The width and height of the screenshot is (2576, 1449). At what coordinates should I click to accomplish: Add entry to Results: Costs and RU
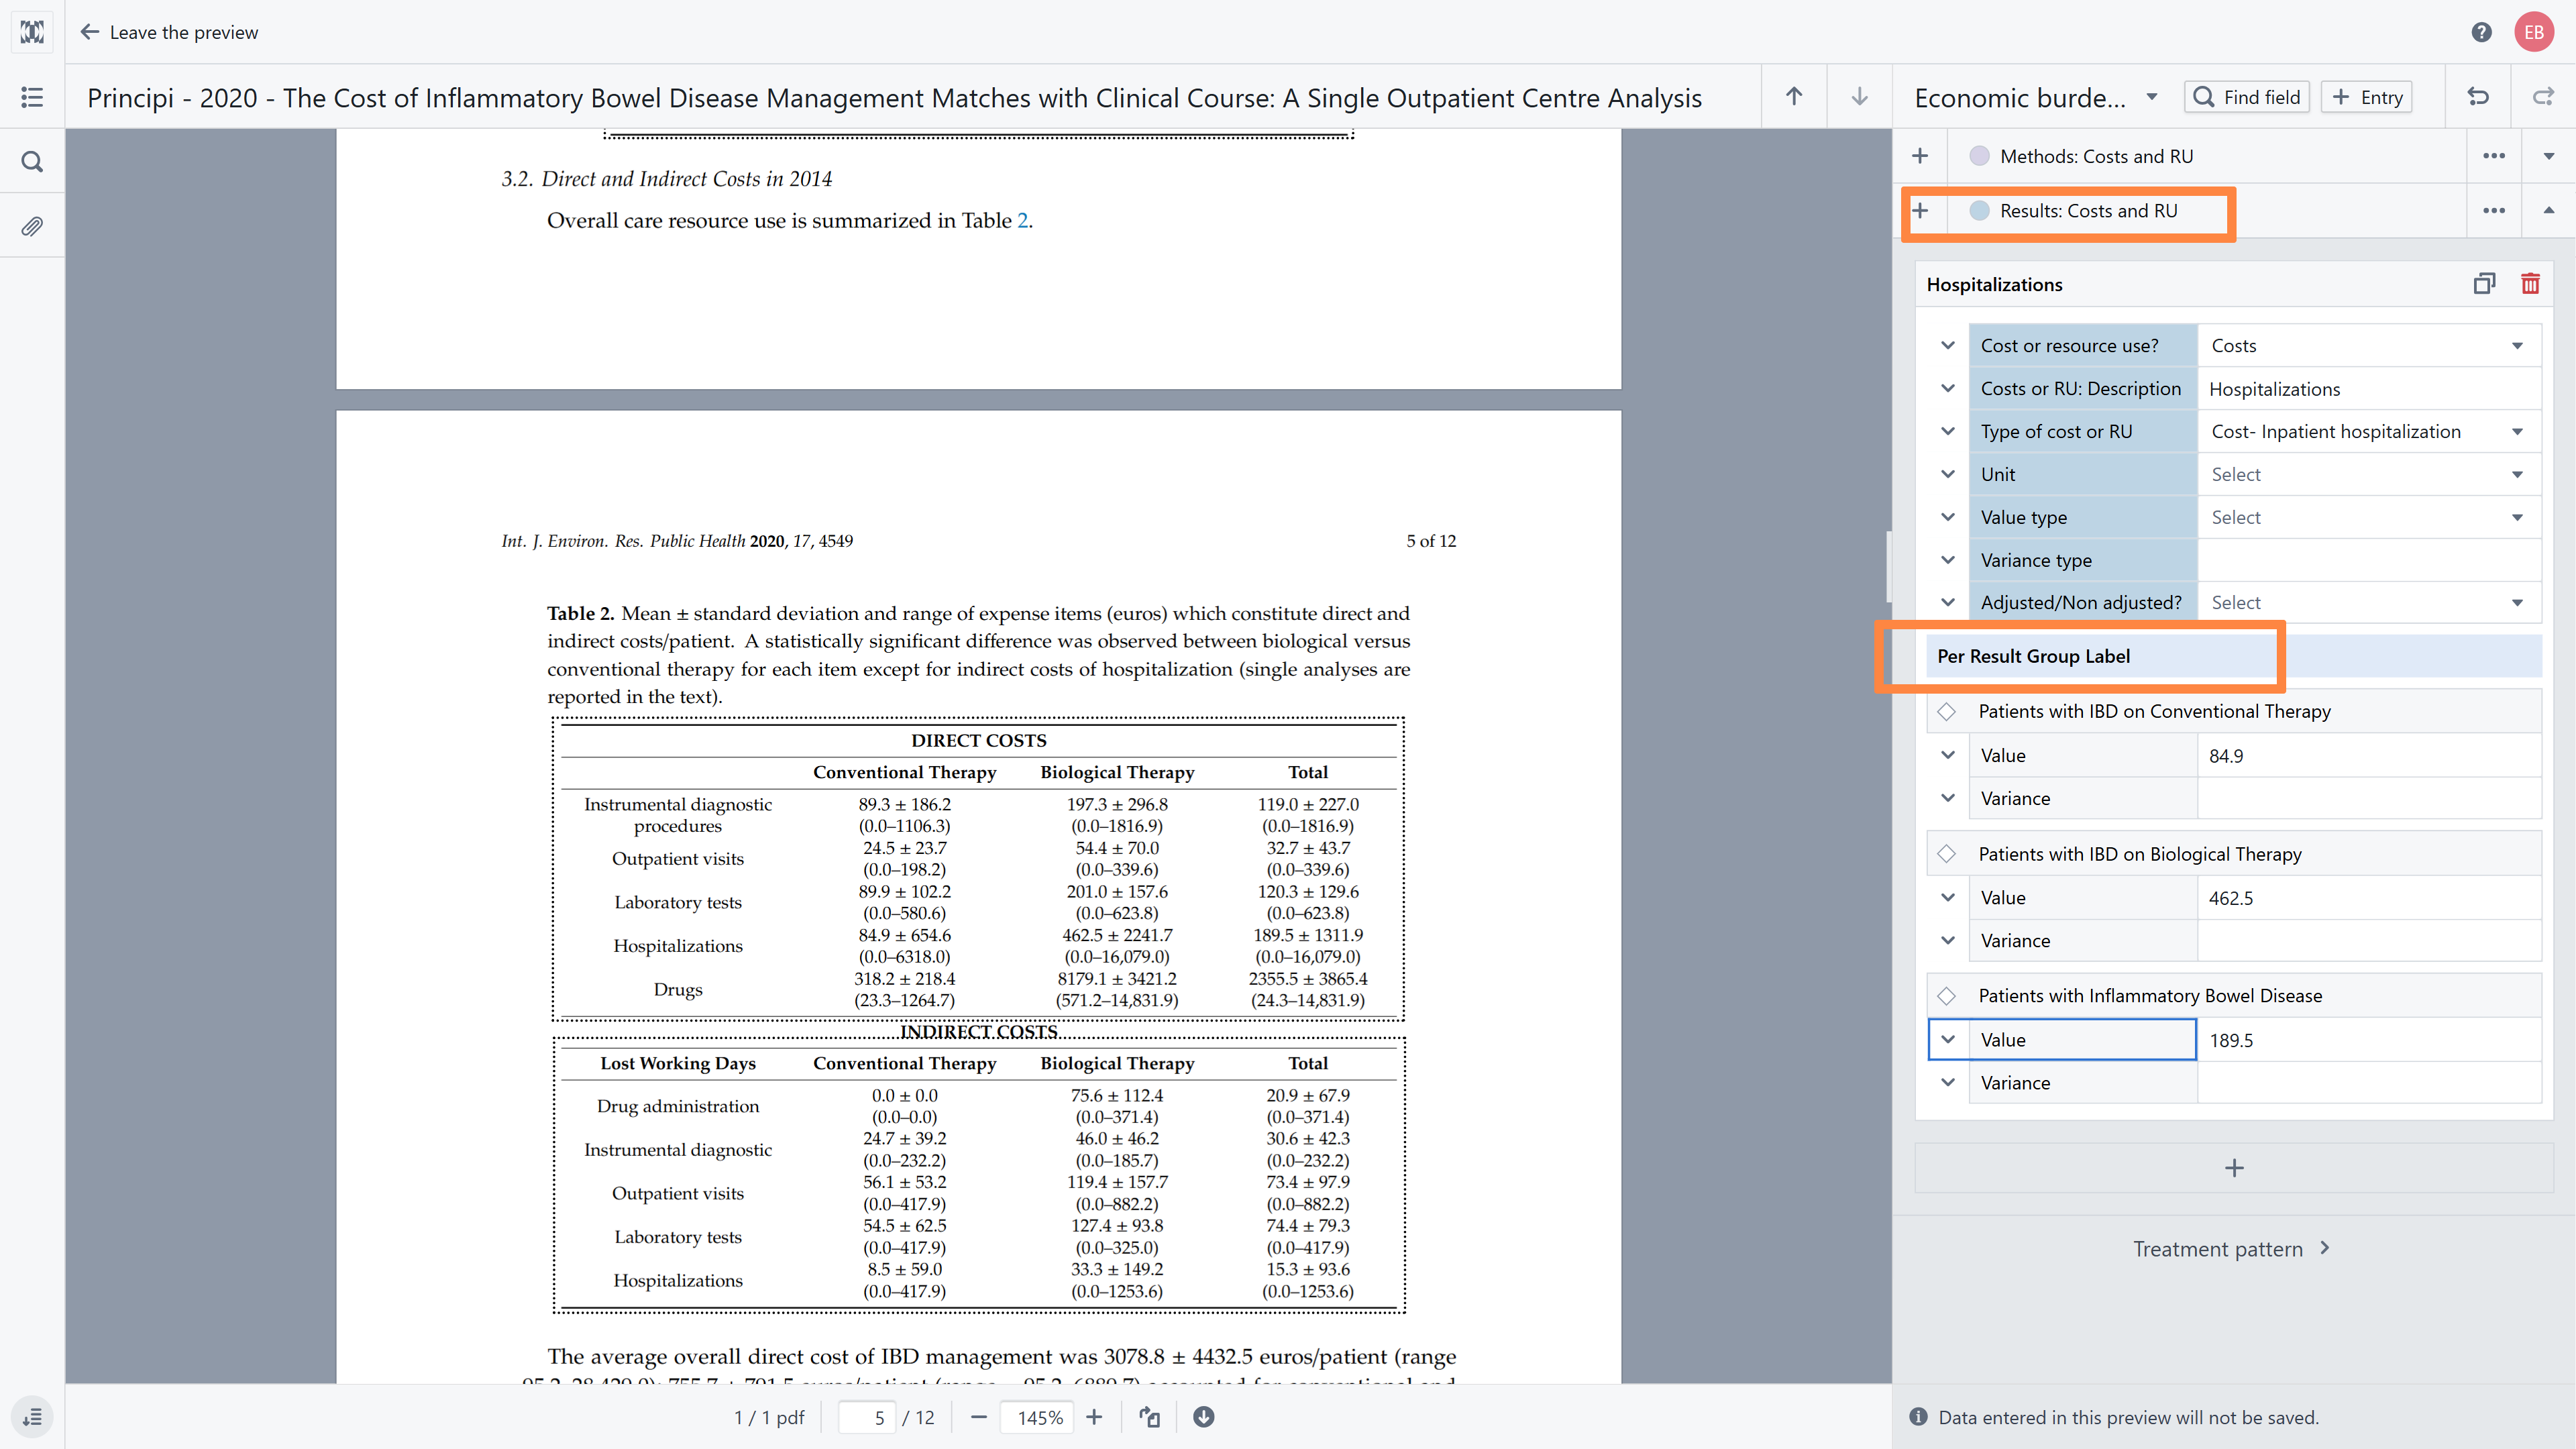pos(1920,211)
